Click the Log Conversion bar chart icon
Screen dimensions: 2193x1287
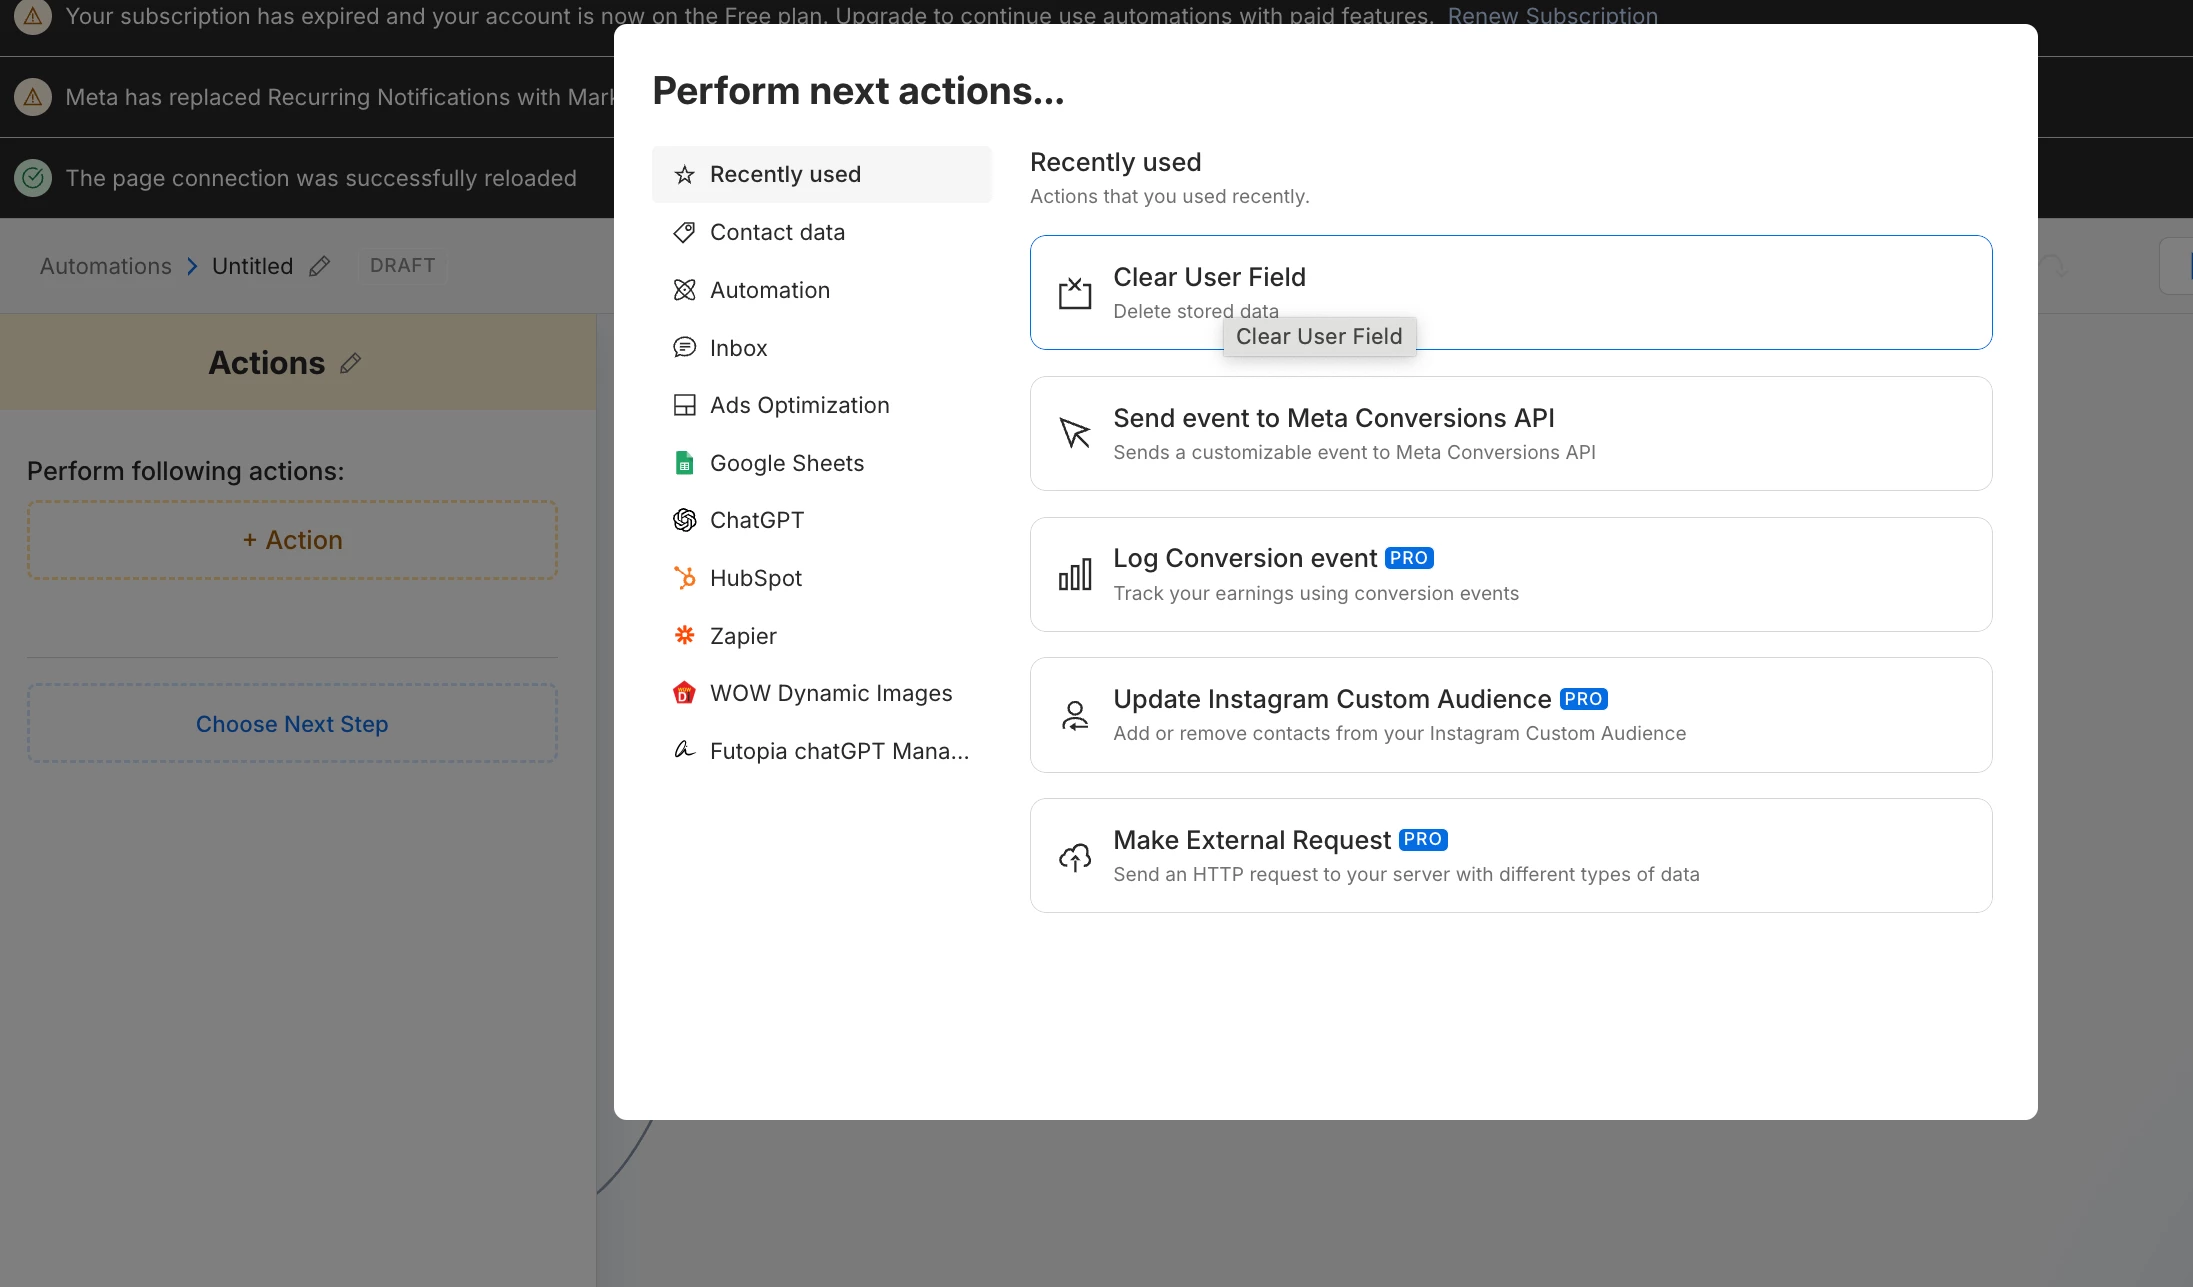tap(1075, 575)
